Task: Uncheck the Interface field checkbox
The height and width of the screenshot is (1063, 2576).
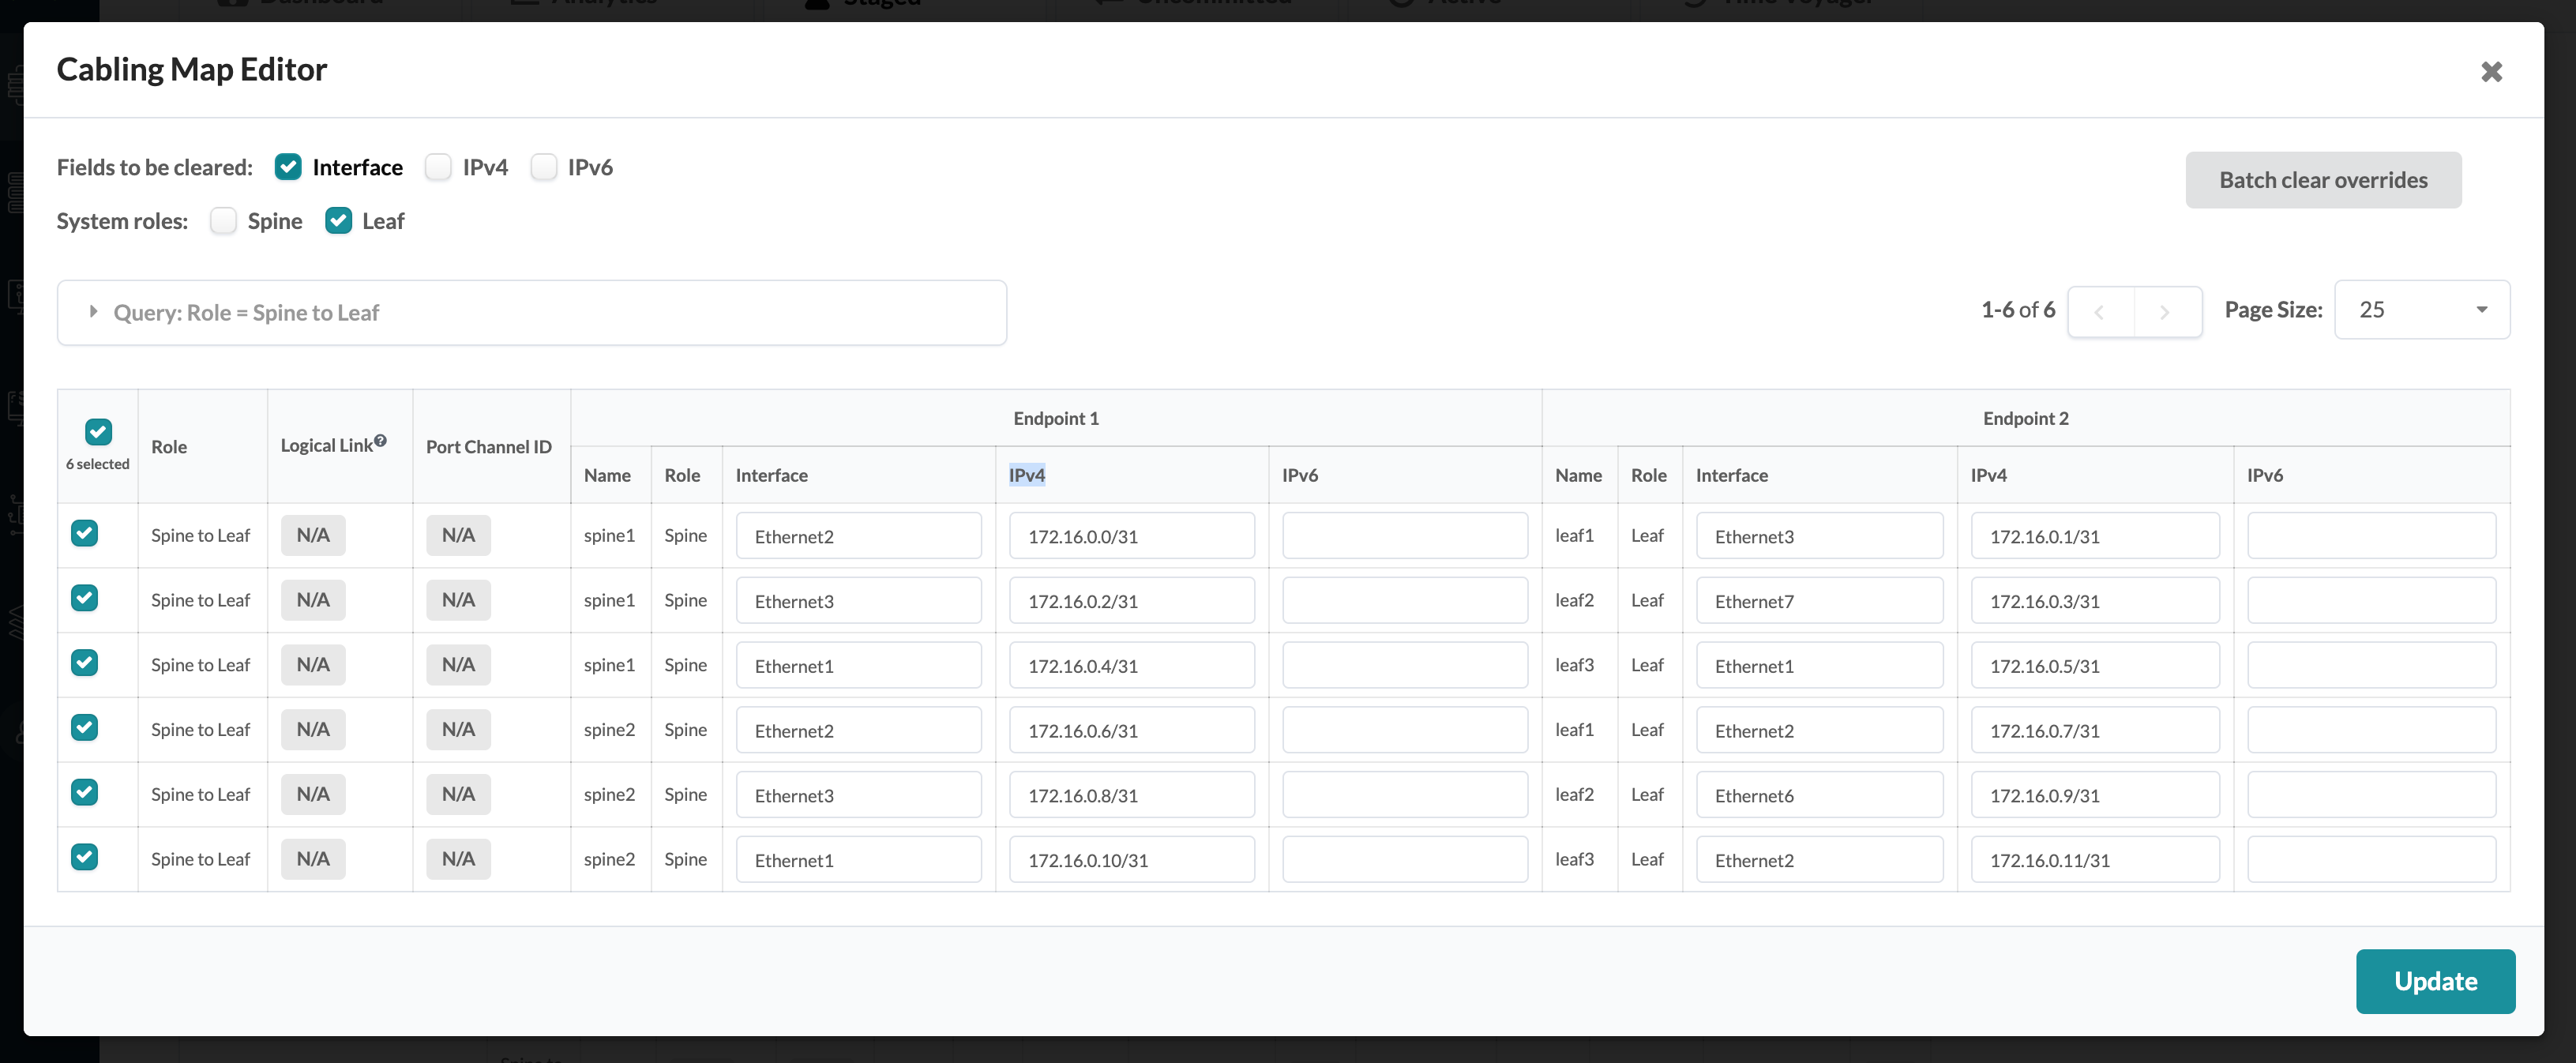Action: click(288, 167)
